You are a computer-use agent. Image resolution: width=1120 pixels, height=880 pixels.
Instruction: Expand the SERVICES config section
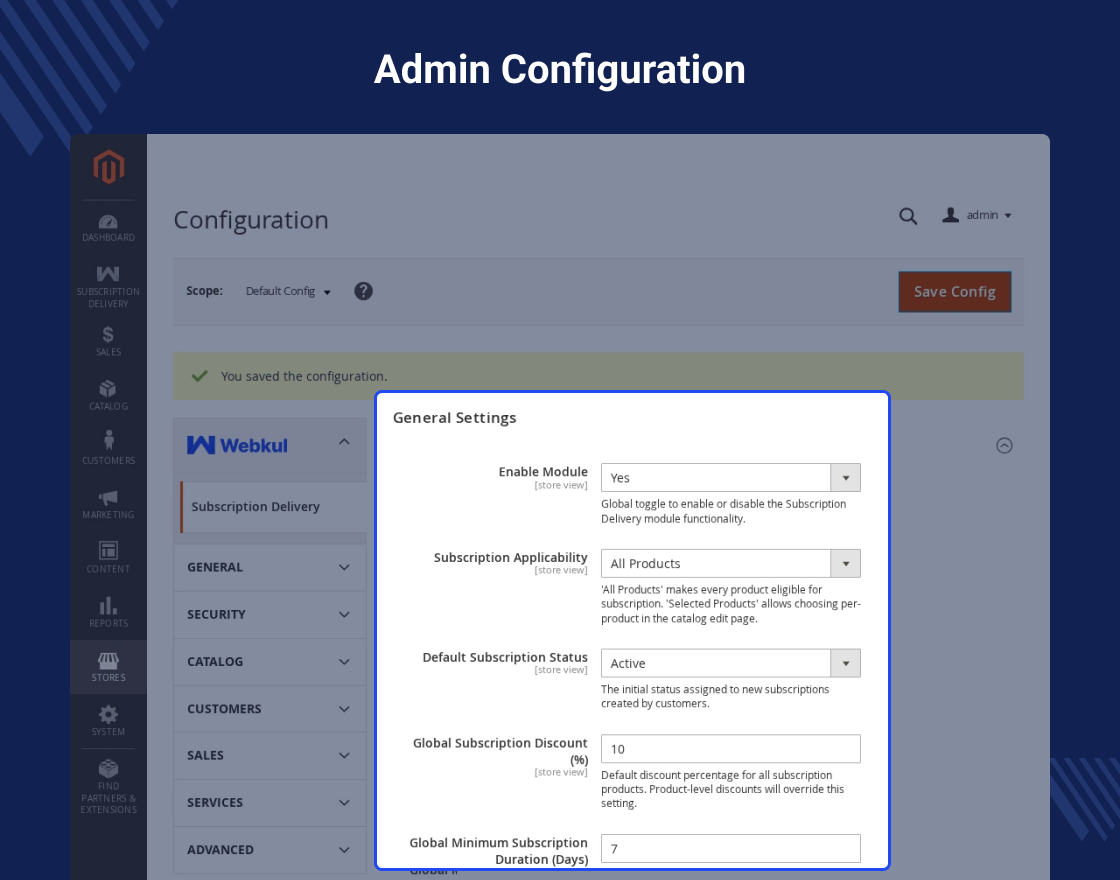click(270, 802)
